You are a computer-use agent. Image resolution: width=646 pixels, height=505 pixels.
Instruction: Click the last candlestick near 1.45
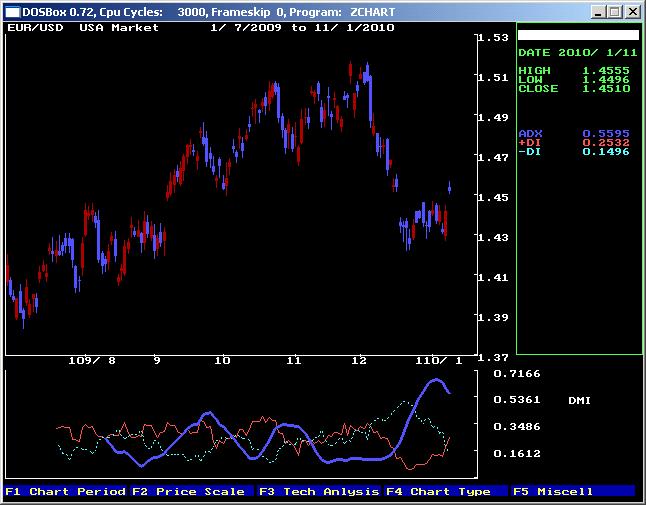[449, 188]
